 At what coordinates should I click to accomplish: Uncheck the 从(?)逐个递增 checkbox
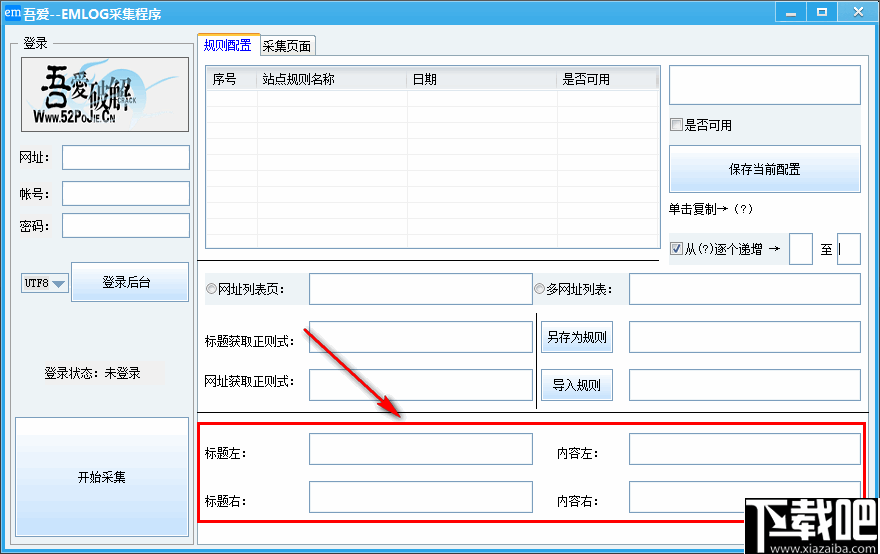pos(677,249)
